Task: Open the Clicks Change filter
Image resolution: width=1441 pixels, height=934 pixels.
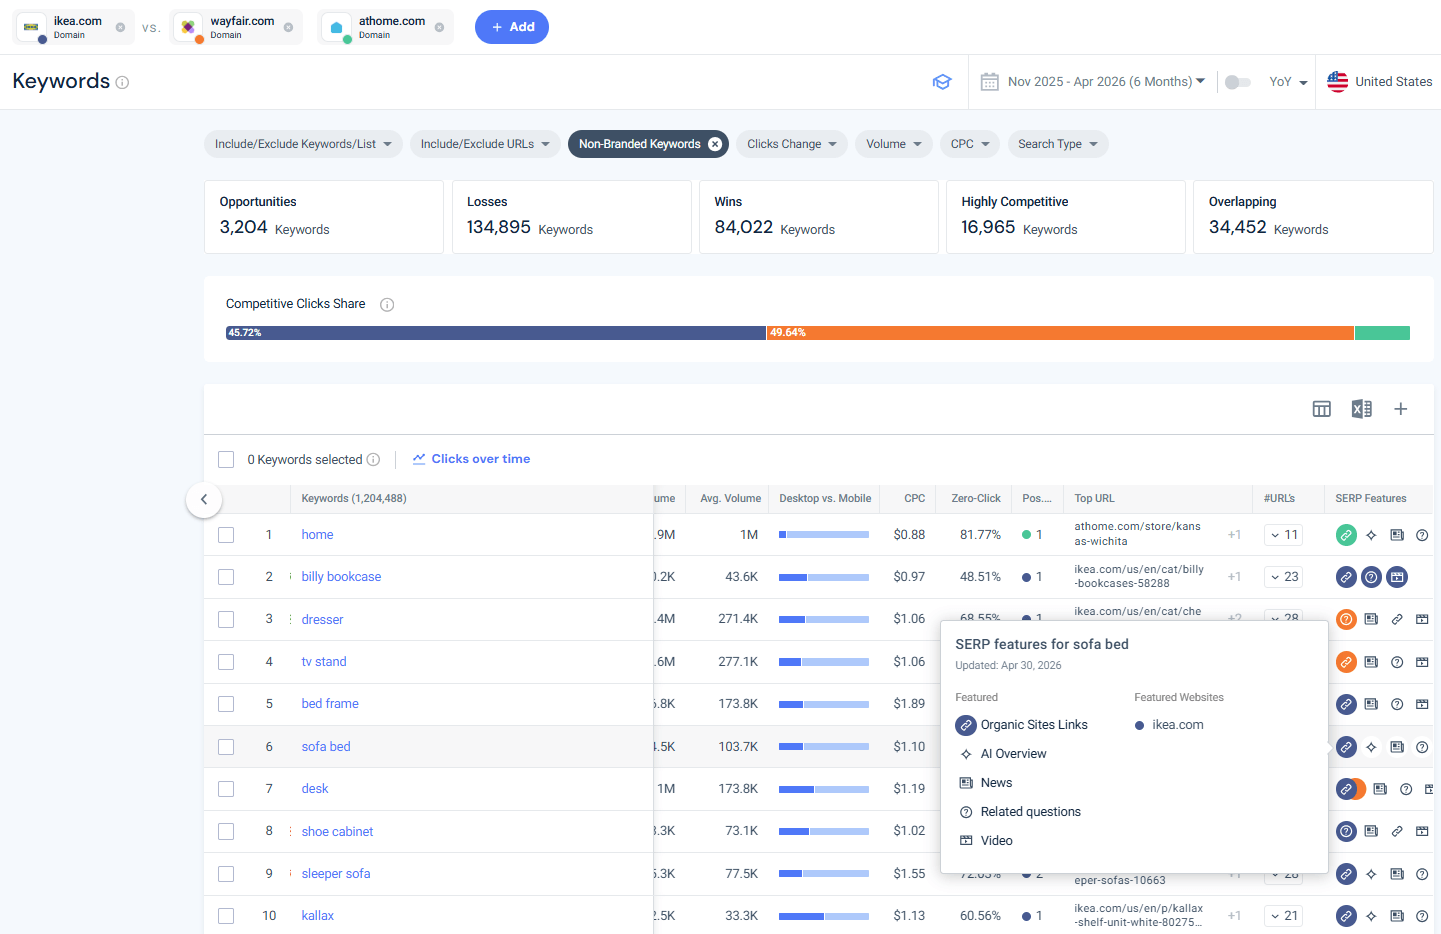Action: coord(792,144)
